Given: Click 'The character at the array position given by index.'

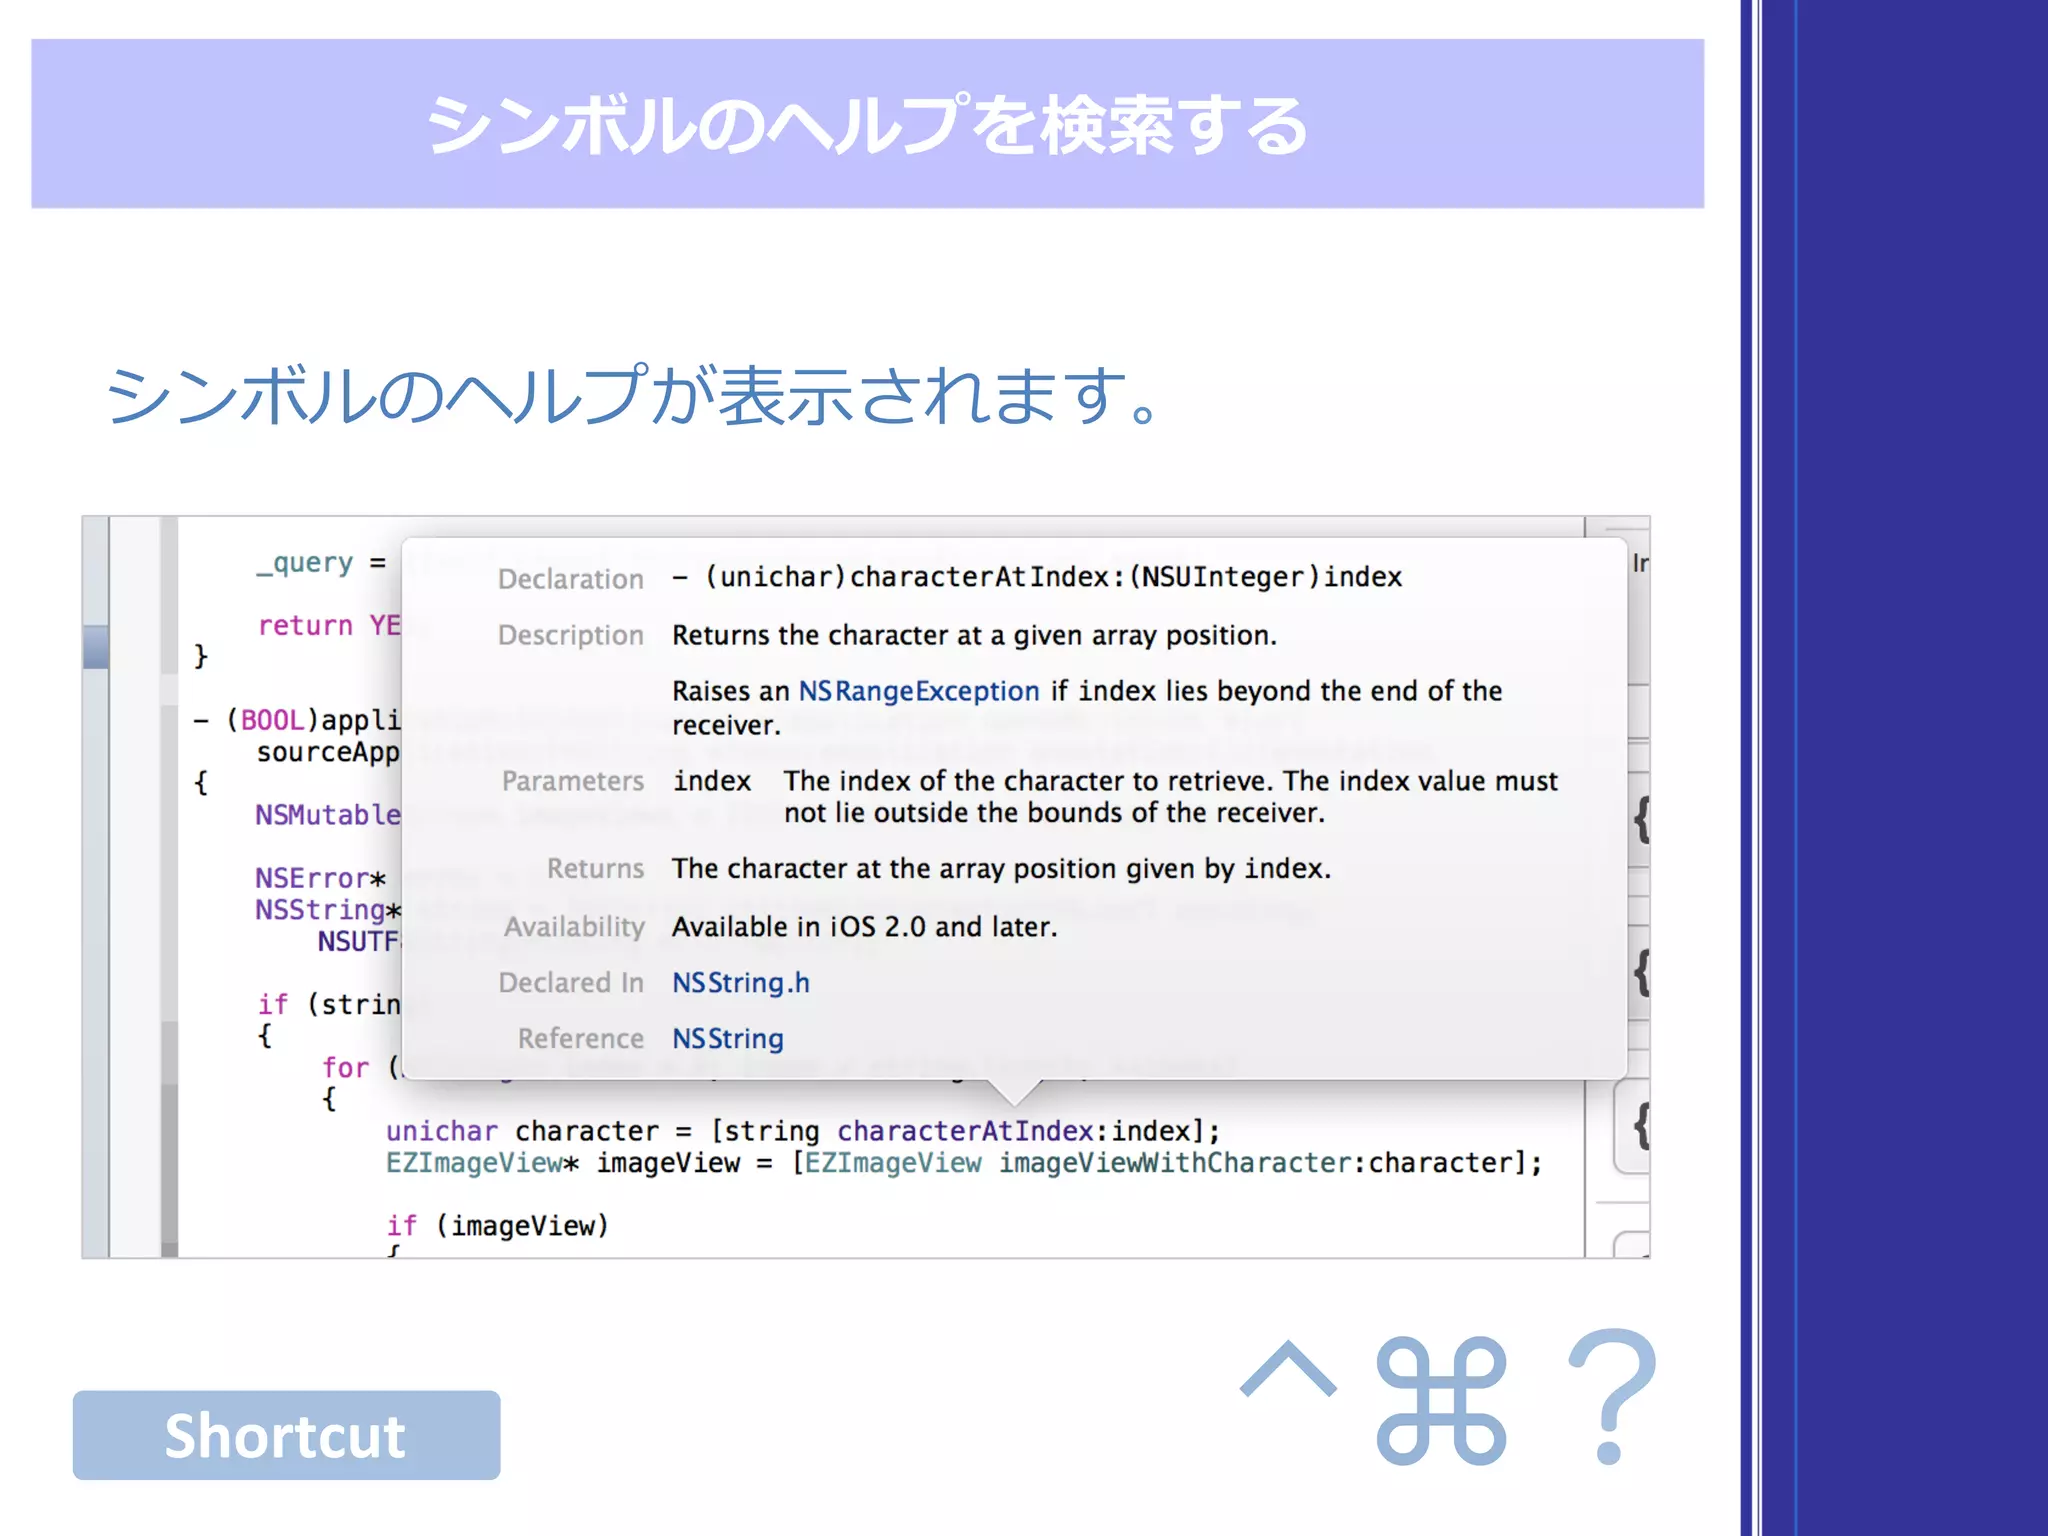Looking at the screenshot, I should click(1001, 869).
